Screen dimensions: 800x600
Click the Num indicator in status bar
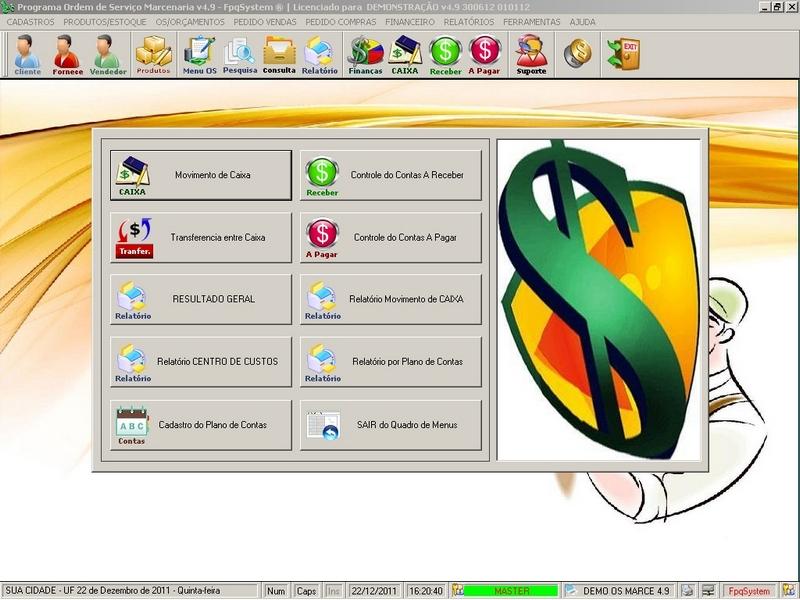pos(276,591)
